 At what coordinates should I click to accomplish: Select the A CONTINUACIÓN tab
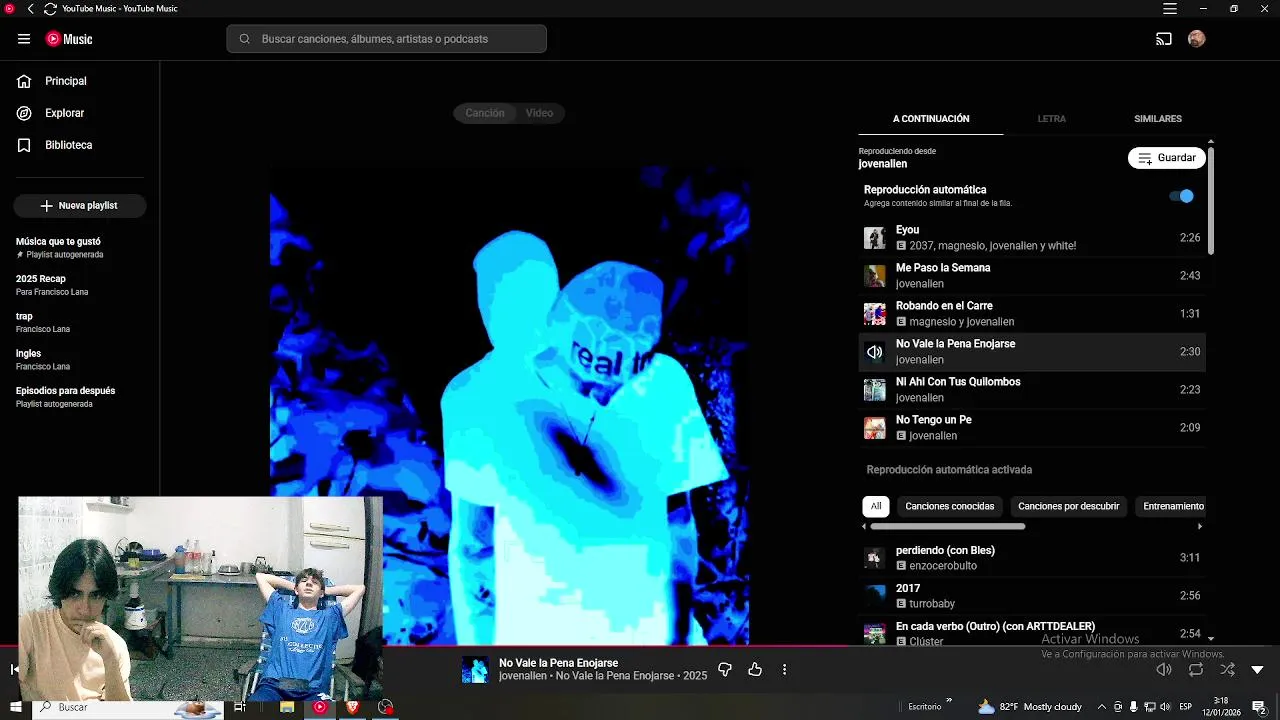click(x=931, y=119)
